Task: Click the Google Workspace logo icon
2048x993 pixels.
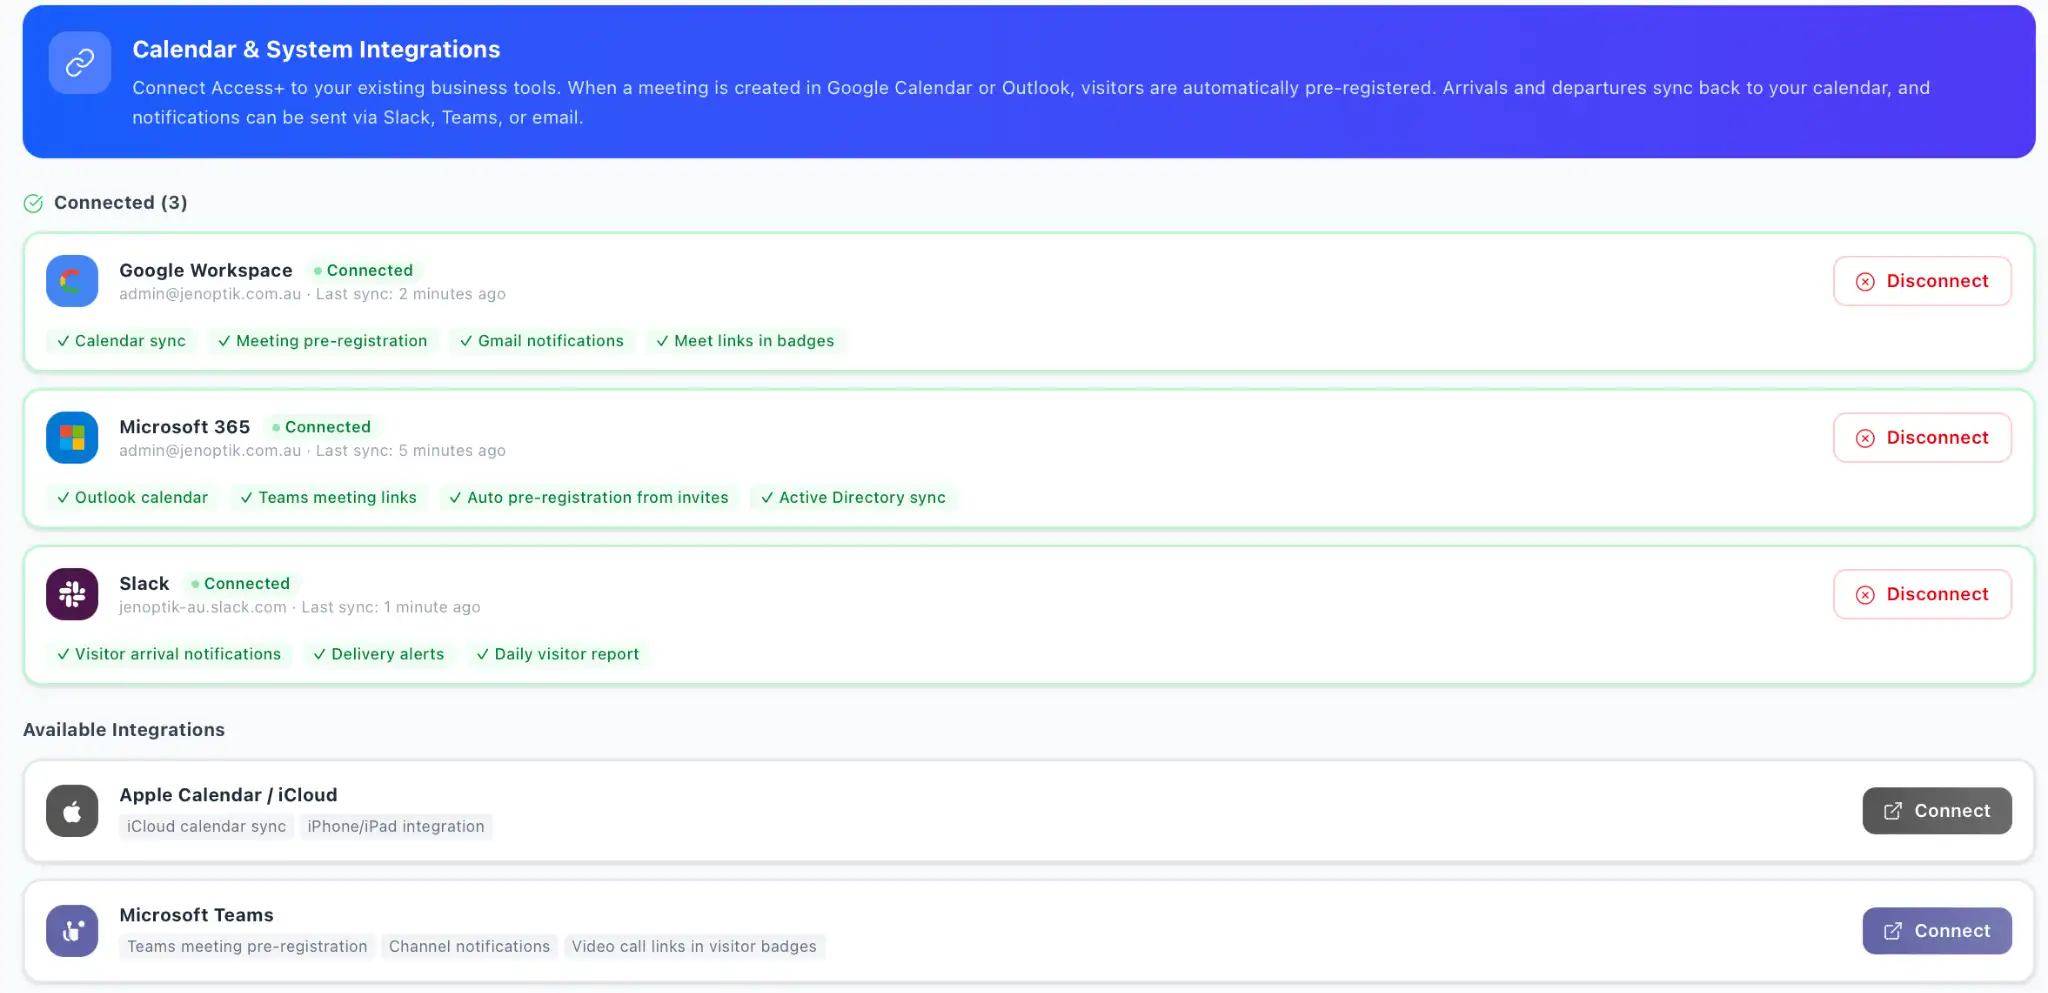Action: click(72, 281)
